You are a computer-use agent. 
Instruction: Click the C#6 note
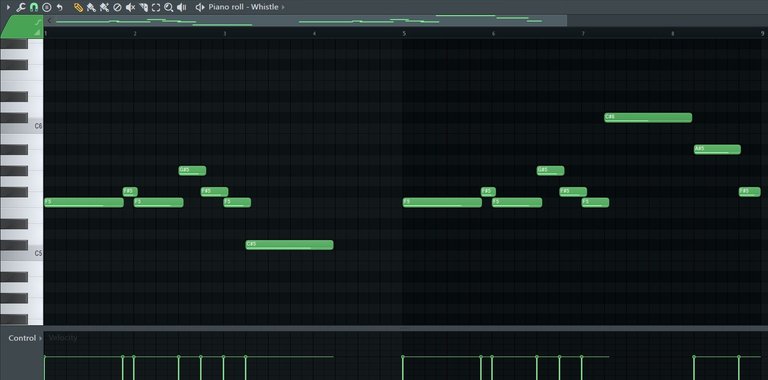coord(648,118)
